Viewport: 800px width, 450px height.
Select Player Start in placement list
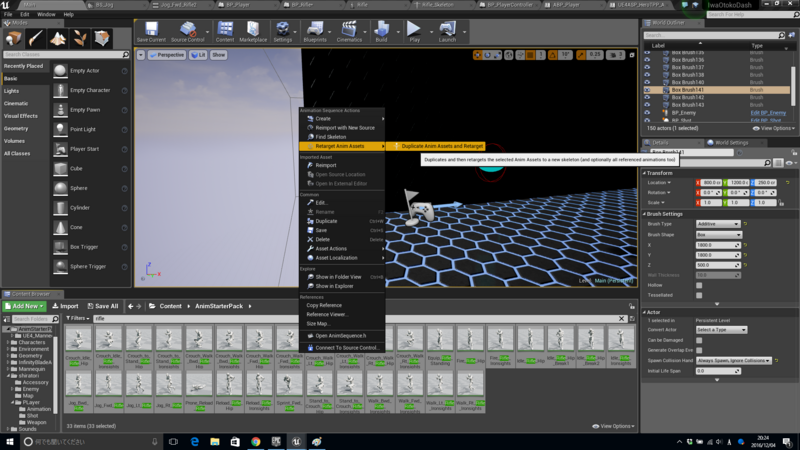pyautogui.click(x=90, y=149)
